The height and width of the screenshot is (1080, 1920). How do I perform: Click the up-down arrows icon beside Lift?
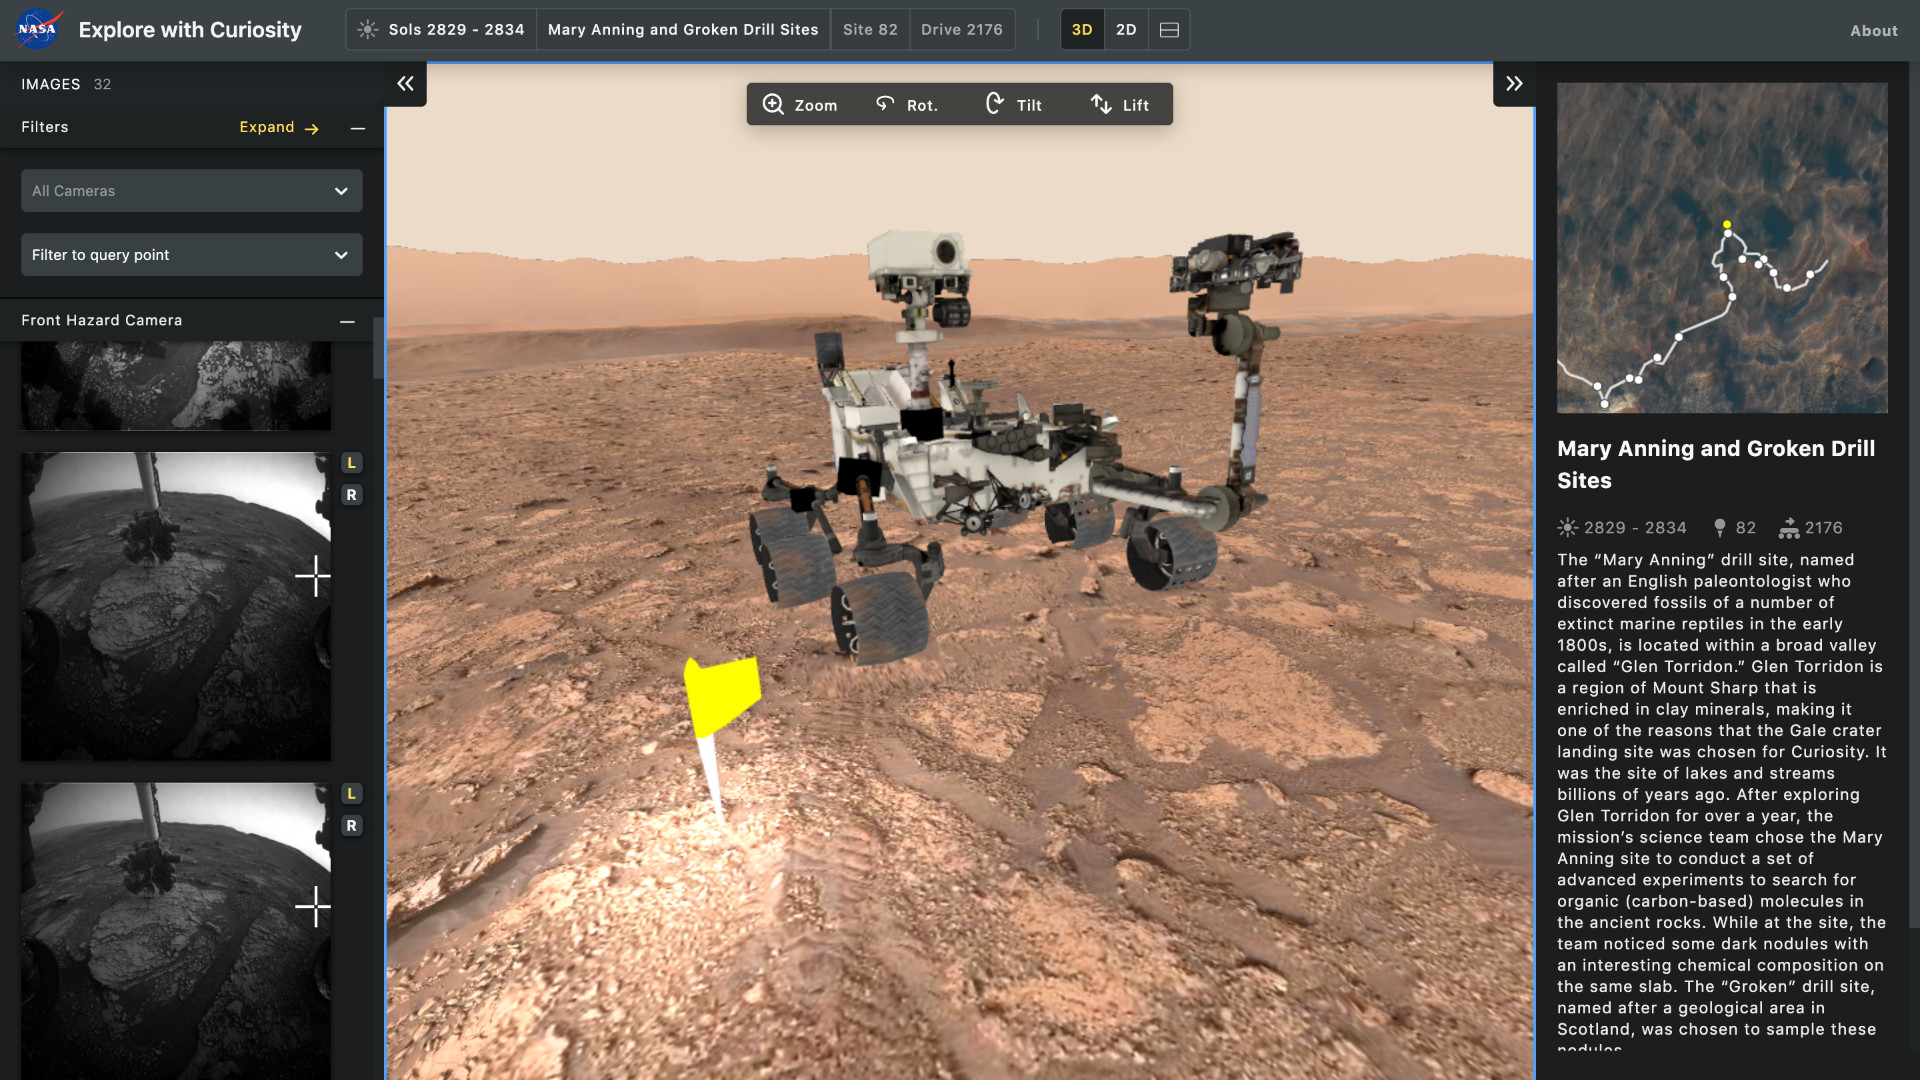(1101, 104)
